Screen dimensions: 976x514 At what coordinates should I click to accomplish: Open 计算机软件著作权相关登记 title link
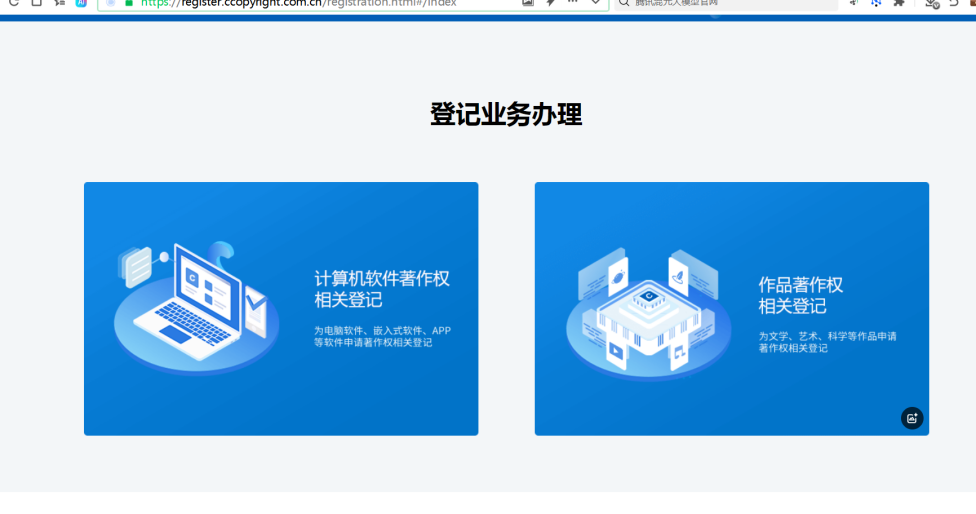(x=382, y=289)
